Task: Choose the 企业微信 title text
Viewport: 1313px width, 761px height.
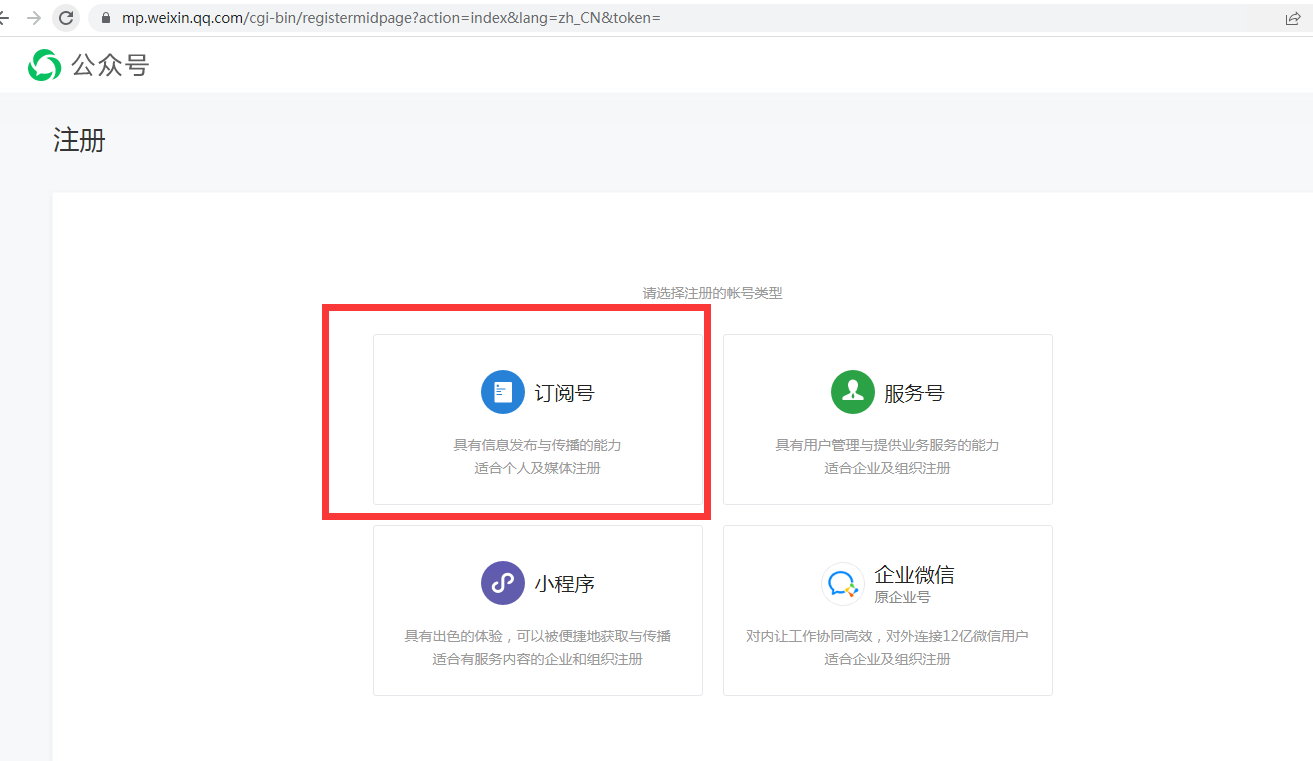Action: 914,575
